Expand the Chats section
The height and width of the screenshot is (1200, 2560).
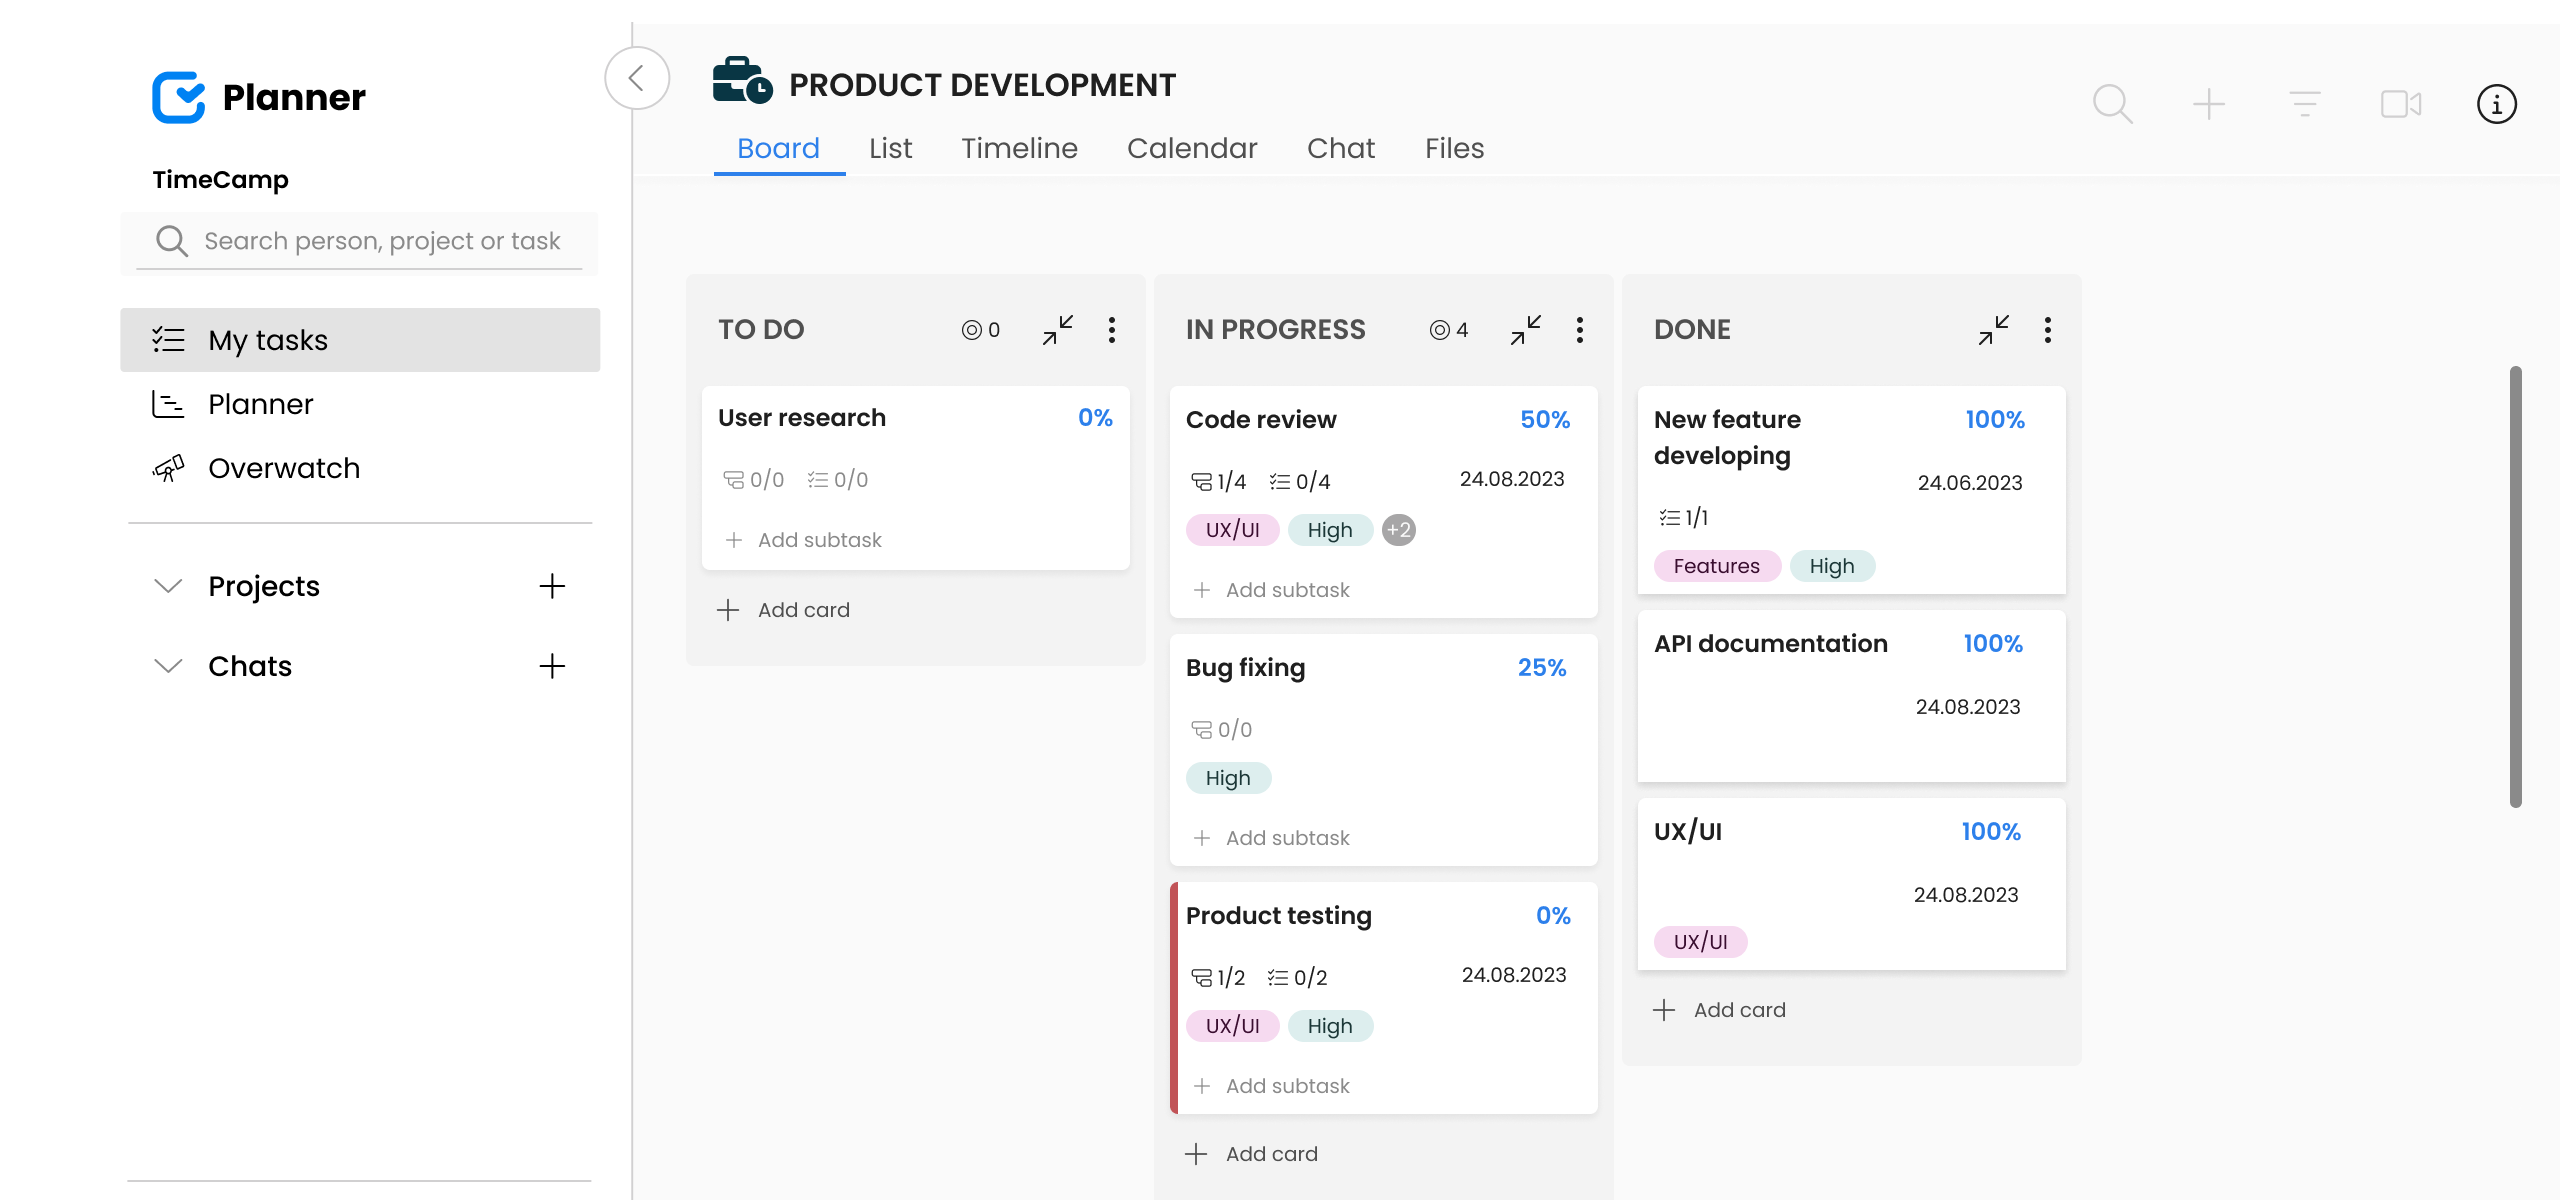(x=168, y=665)
